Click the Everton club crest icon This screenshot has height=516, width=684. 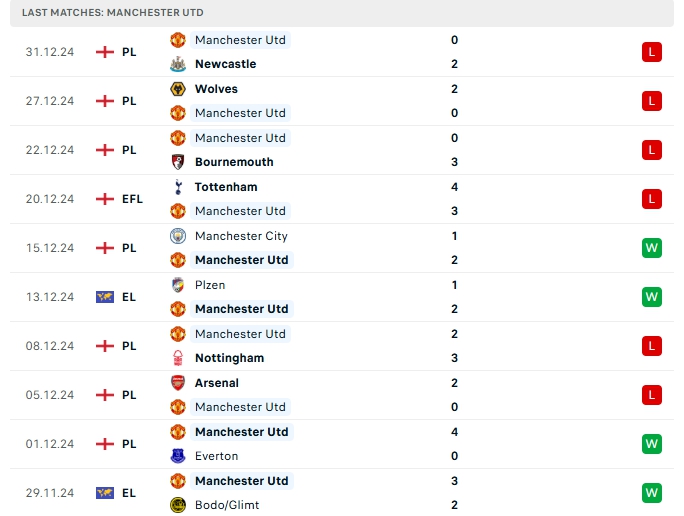(x=178, y=456)
